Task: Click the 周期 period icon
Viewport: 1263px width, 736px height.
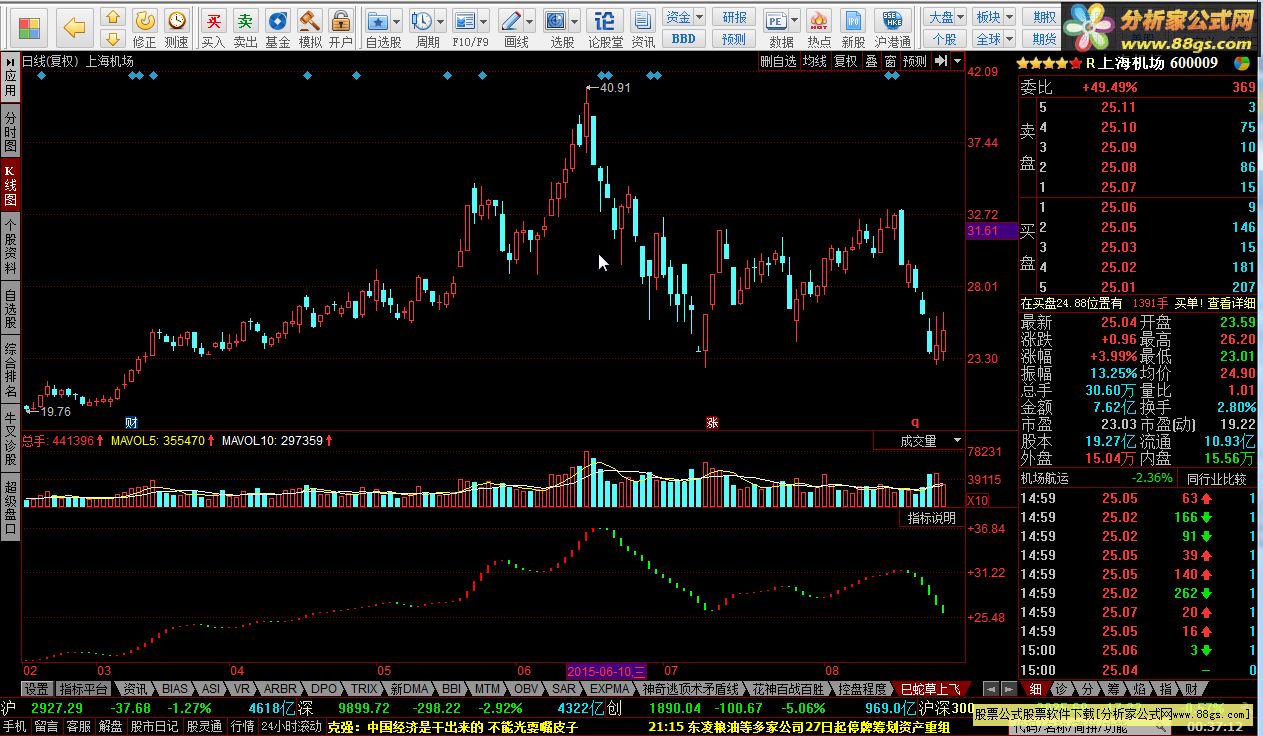Action: tap(421, 20)
